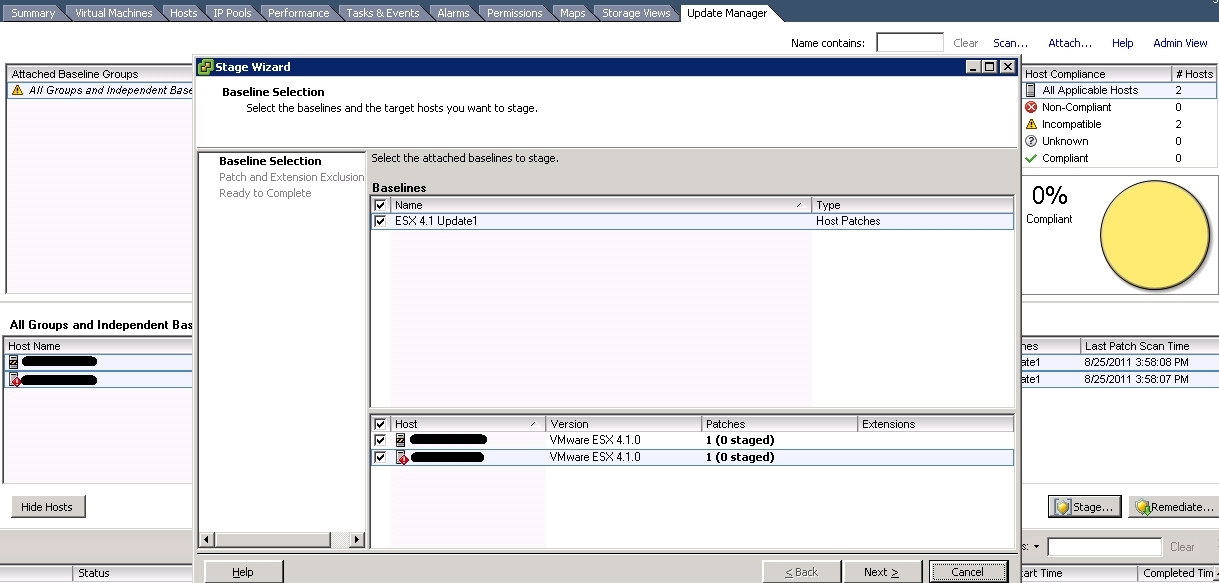The width and height of the screenshot is (1219, 583).
Task: Select the Update Manager tab
Action: 727,13
